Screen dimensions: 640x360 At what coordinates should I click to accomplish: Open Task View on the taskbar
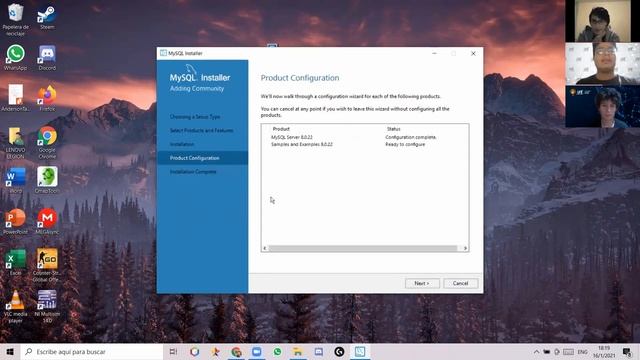pos(173,351)
